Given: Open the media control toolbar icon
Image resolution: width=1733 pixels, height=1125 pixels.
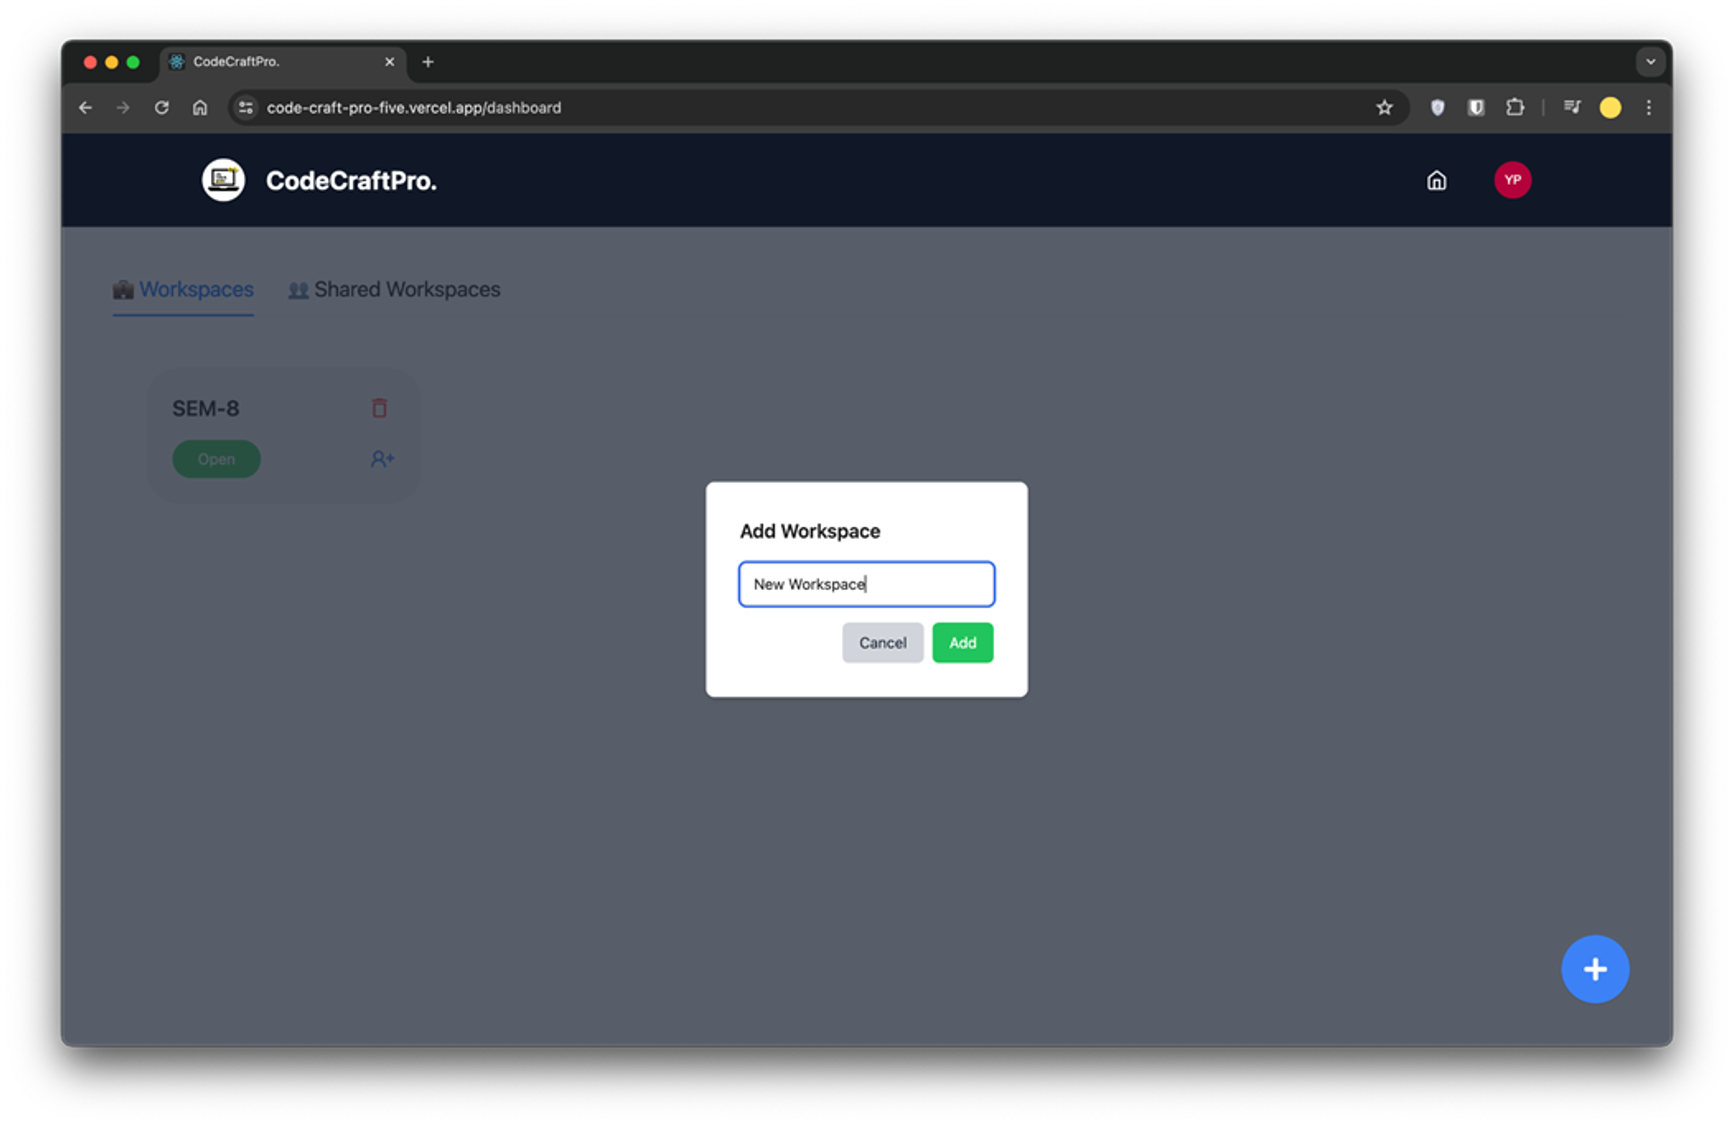Looking at the screenshot, I should click(1572, 108).
